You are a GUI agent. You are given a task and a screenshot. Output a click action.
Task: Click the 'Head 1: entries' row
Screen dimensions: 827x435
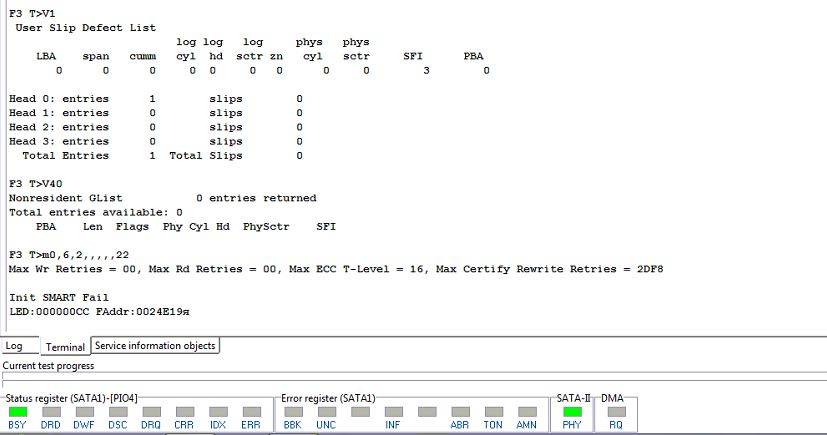click(x=156, y=113)
